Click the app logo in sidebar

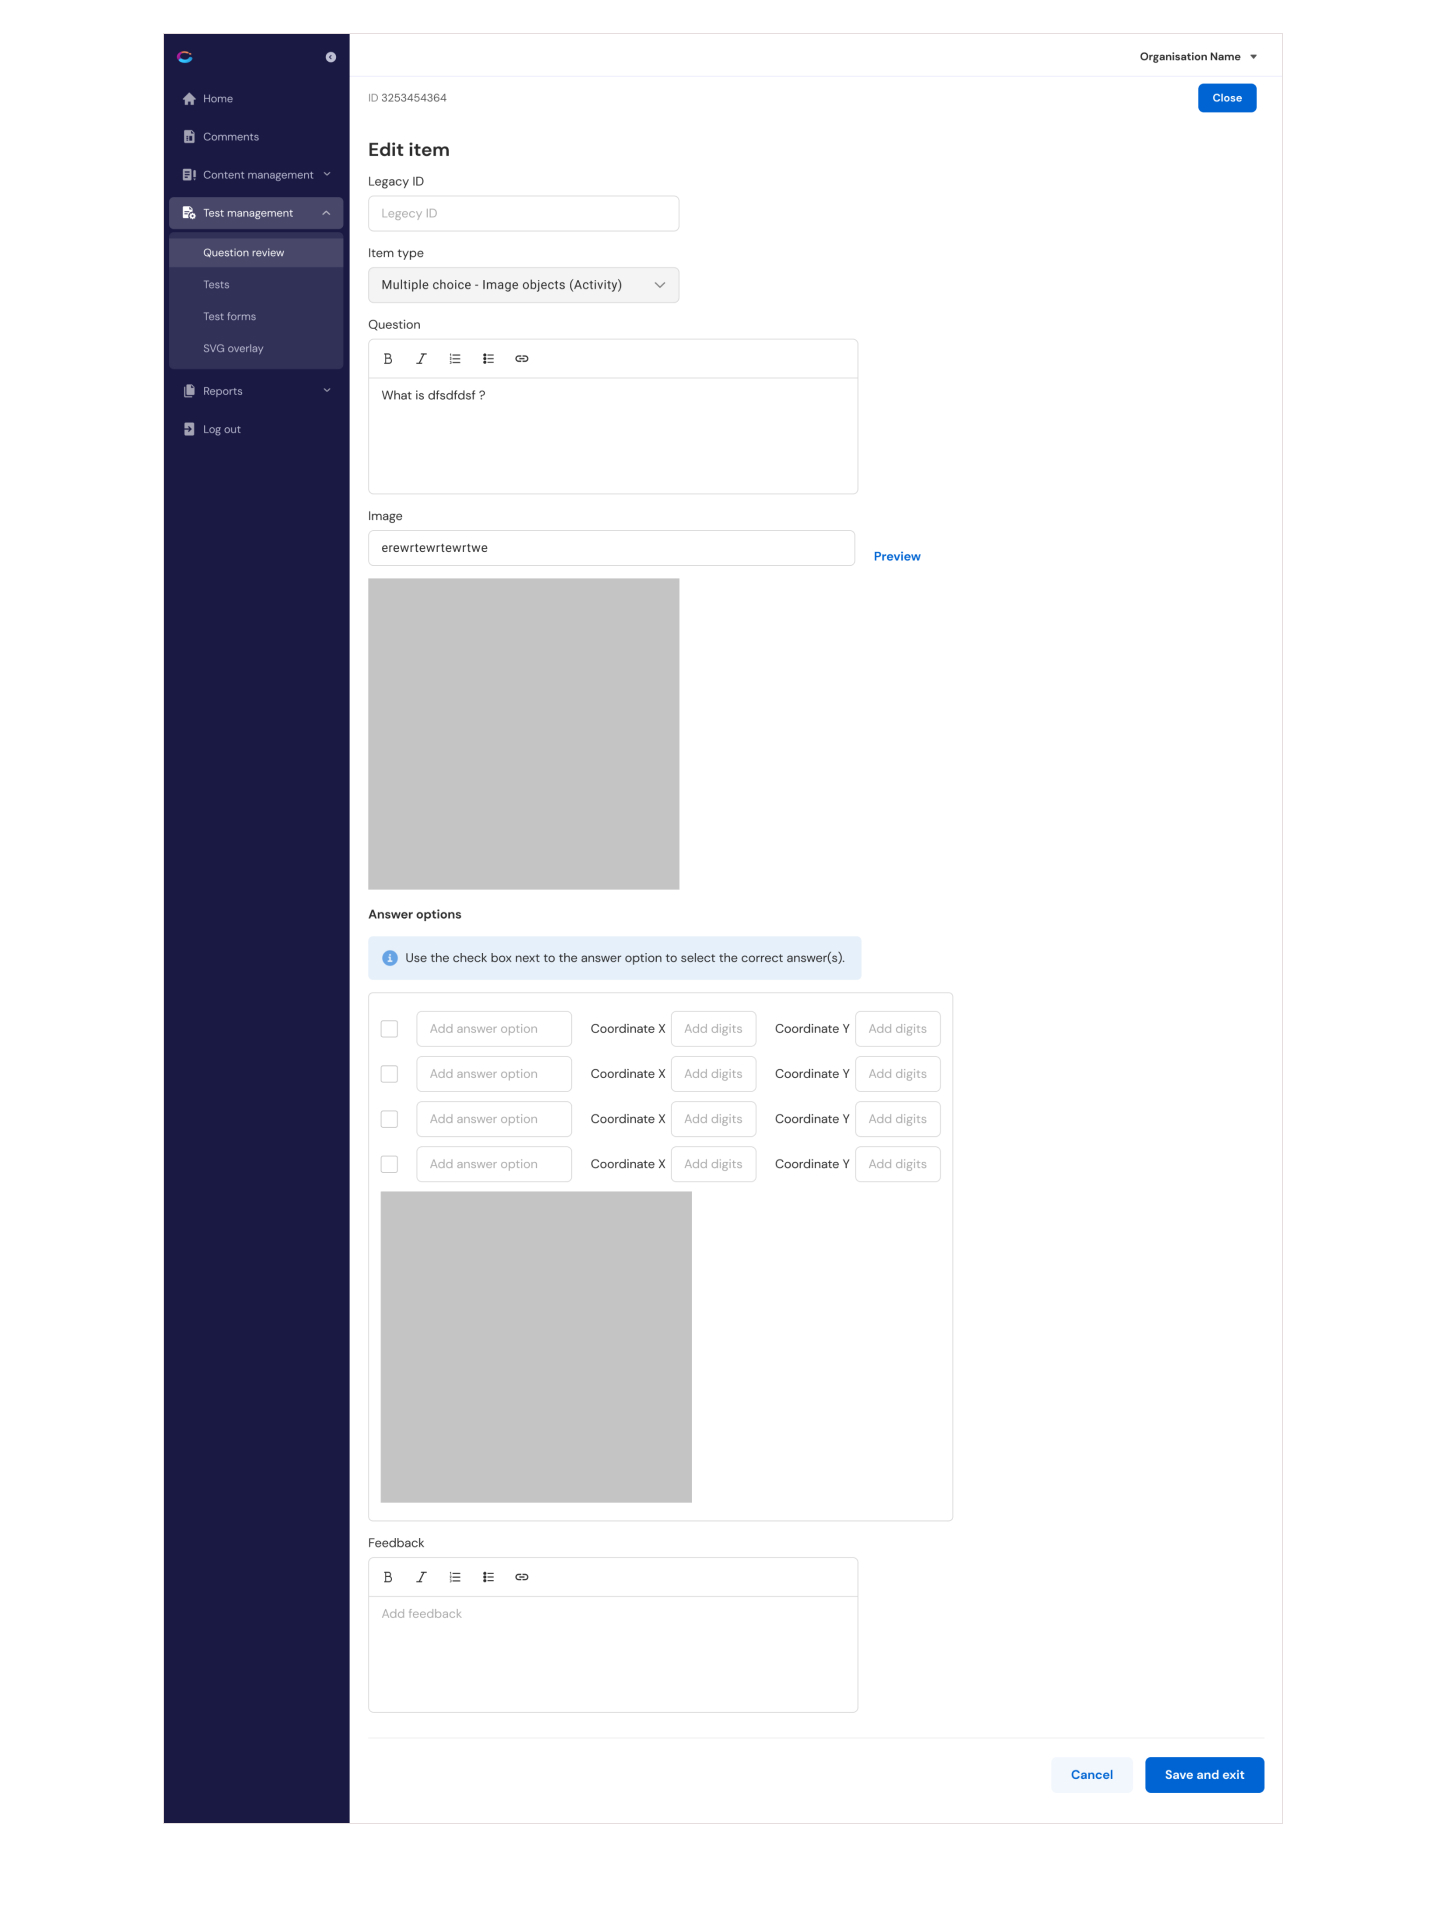click(x=185, y=57)
